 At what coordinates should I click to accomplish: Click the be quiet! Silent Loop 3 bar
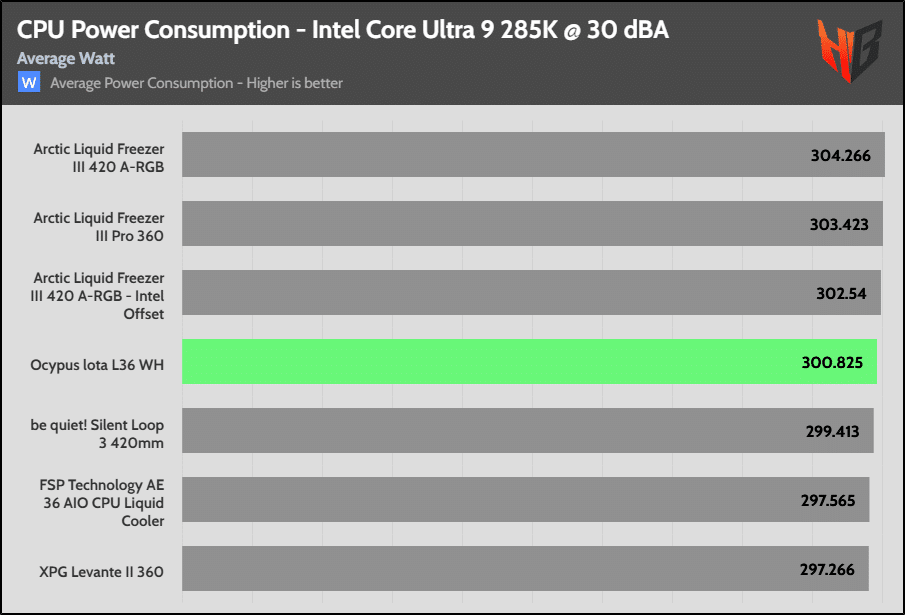(528, 430)
